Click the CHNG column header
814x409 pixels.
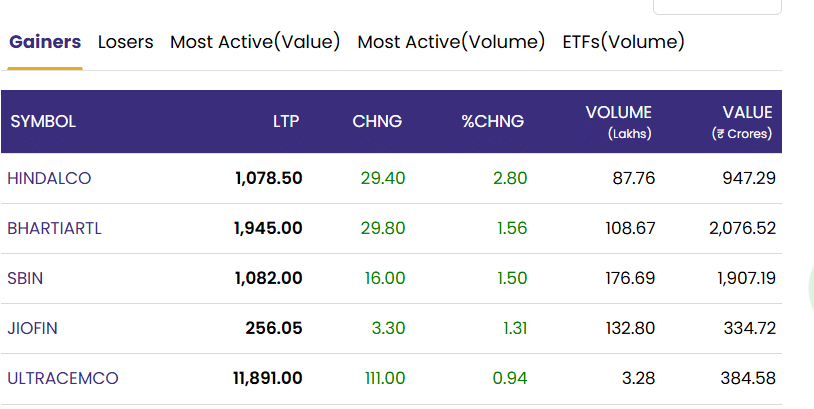(x=377, y=121)
